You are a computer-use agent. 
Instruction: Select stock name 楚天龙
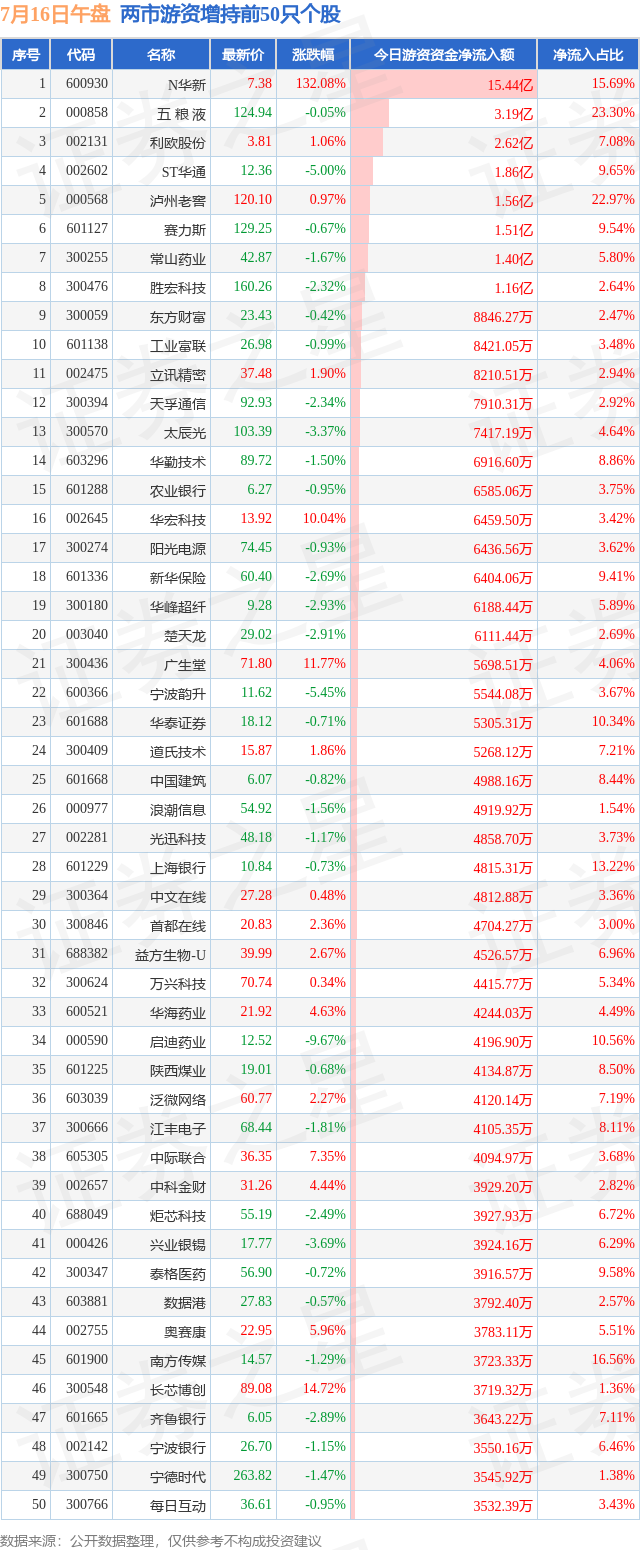pyautogui.click(x=185, y=635)
